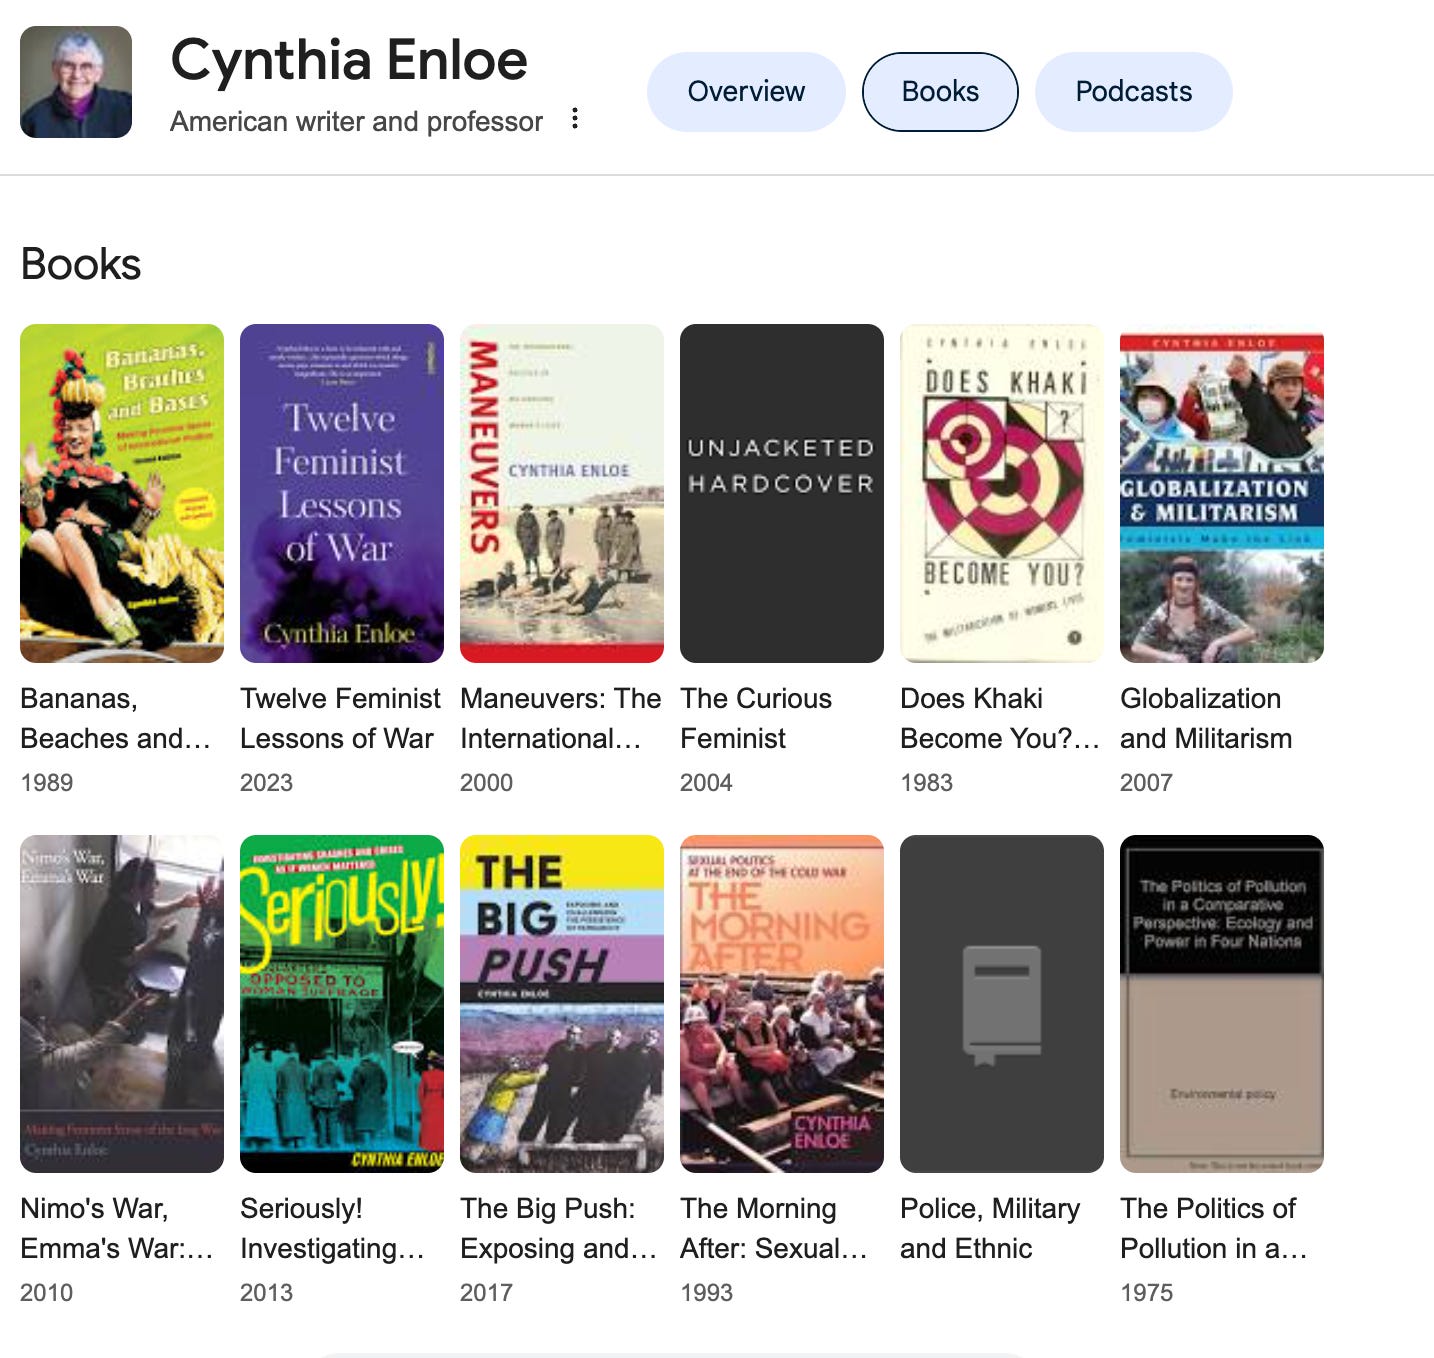Click the Globalization & Militarism cover
The image size is (1434, 1358).
coord(1222,493)
